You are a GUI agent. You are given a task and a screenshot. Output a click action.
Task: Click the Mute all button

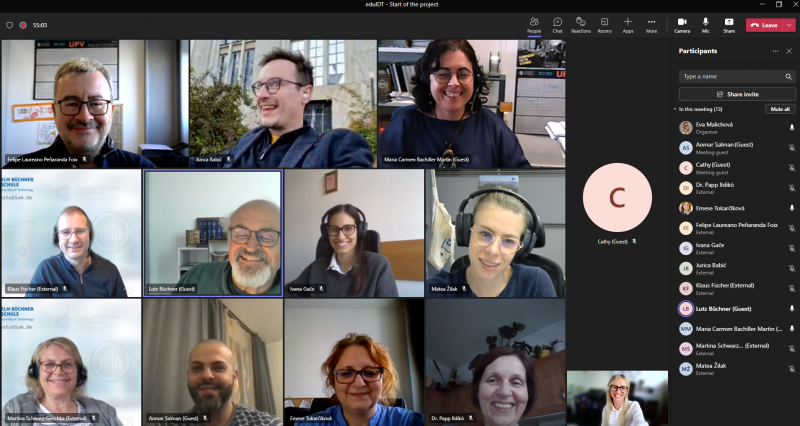pos(780,109)
